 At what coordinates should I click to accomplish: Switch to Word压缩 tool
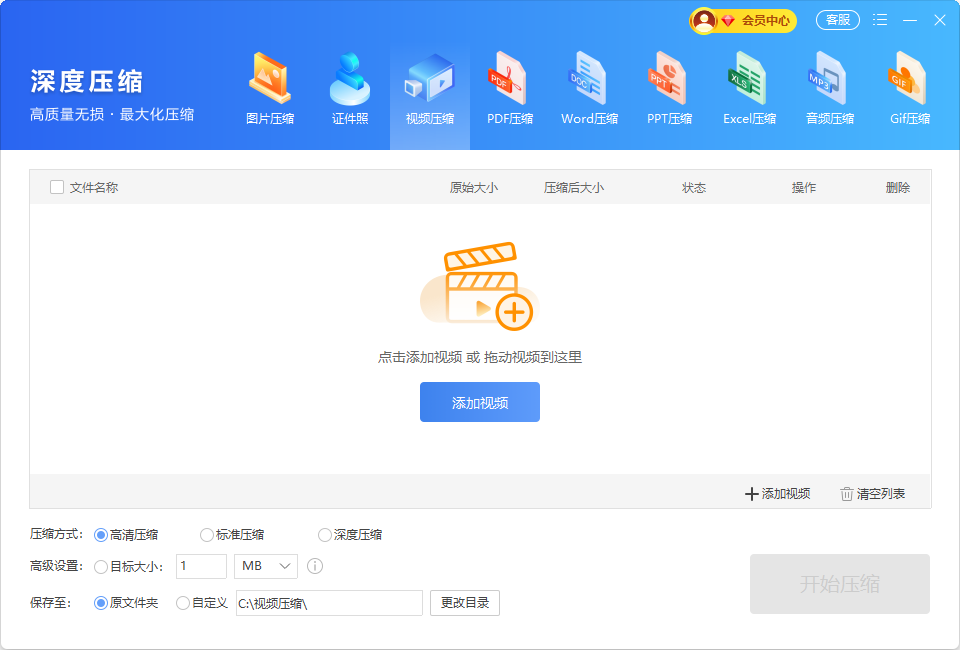tap(589, 92)
